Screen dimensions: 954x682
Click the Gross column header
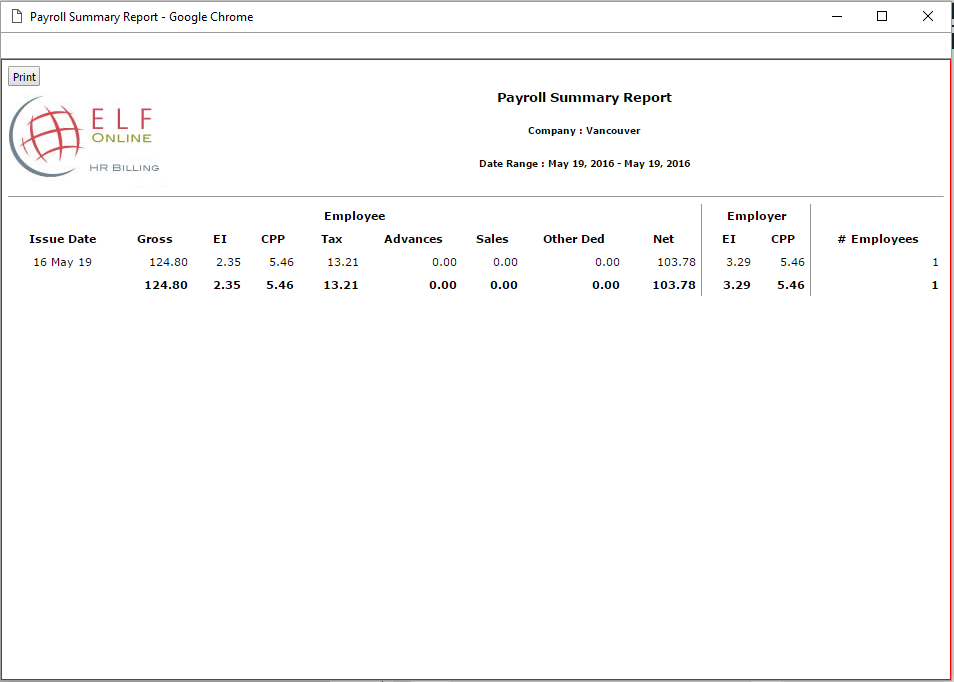[x=155, y=239]
